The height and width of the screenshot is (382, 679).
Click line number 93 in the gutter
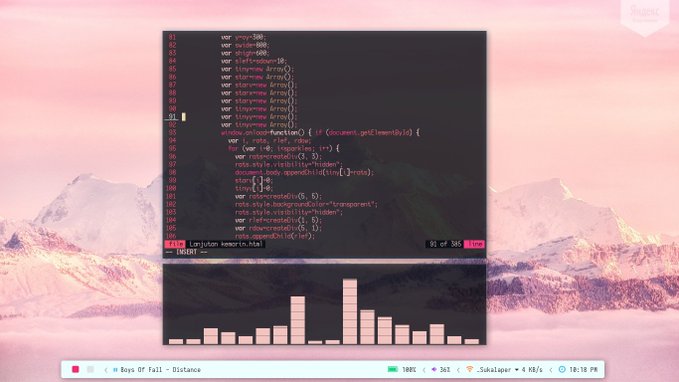(x=172, y=133)
